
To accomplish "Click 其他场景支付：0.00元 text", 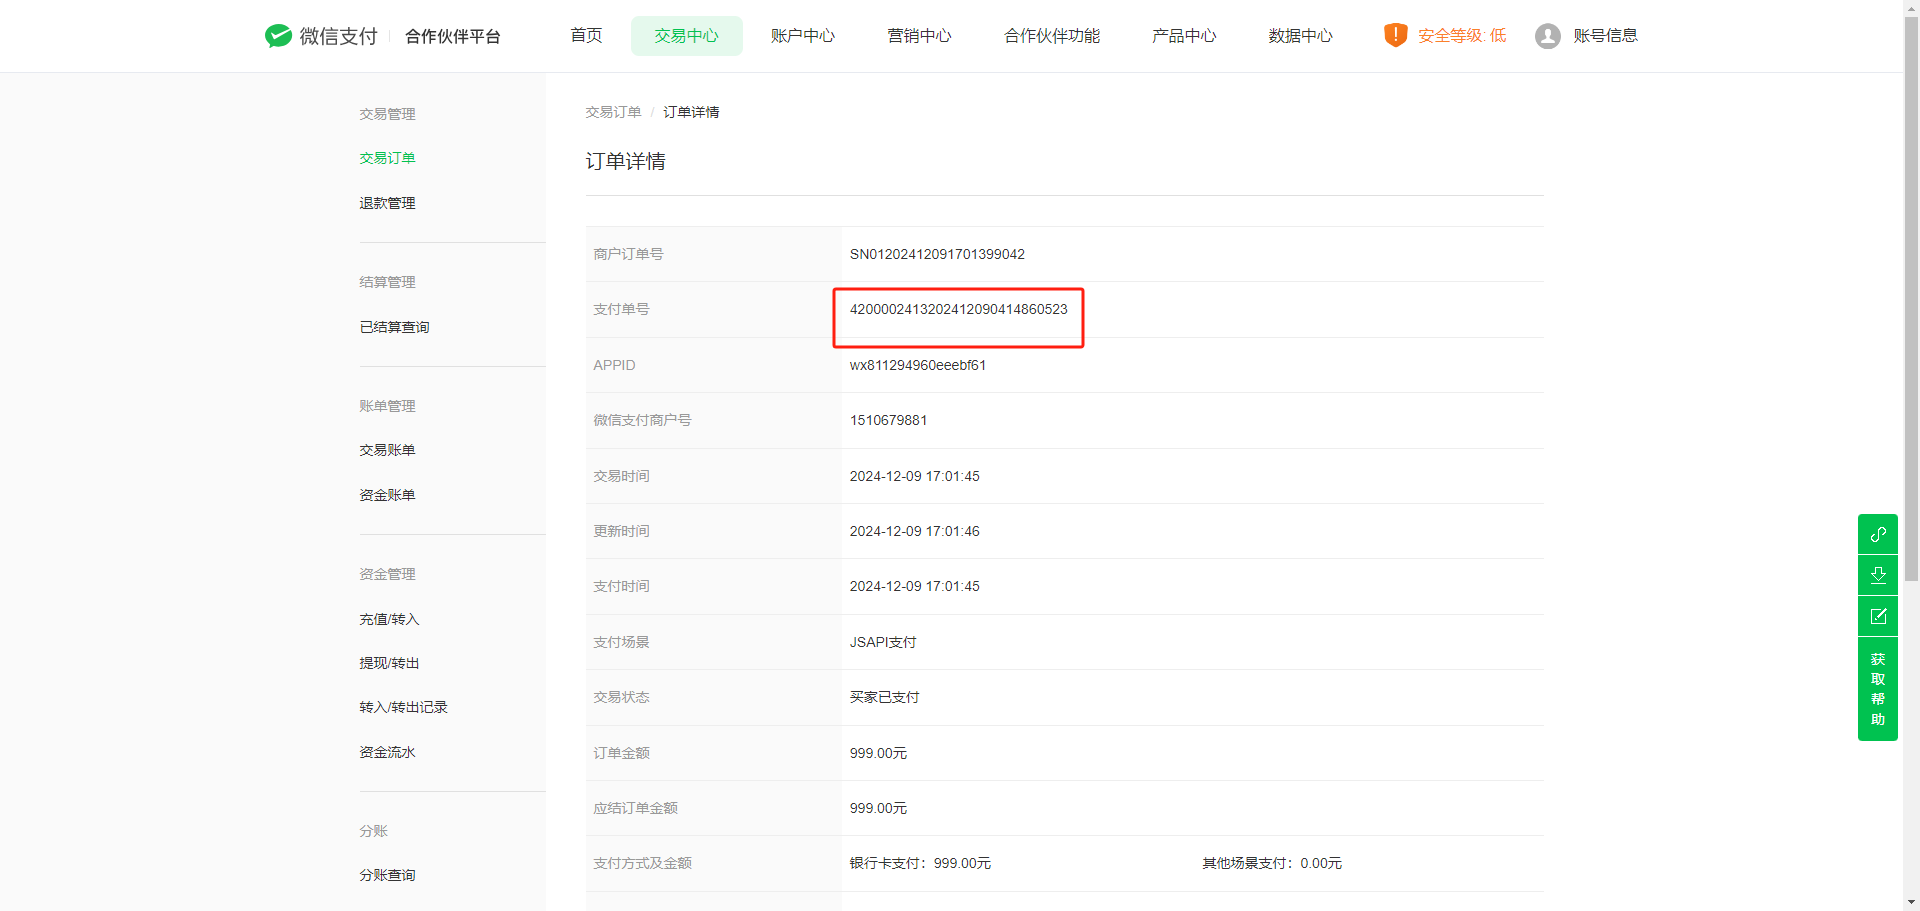I will click(x=1272, y=863).
